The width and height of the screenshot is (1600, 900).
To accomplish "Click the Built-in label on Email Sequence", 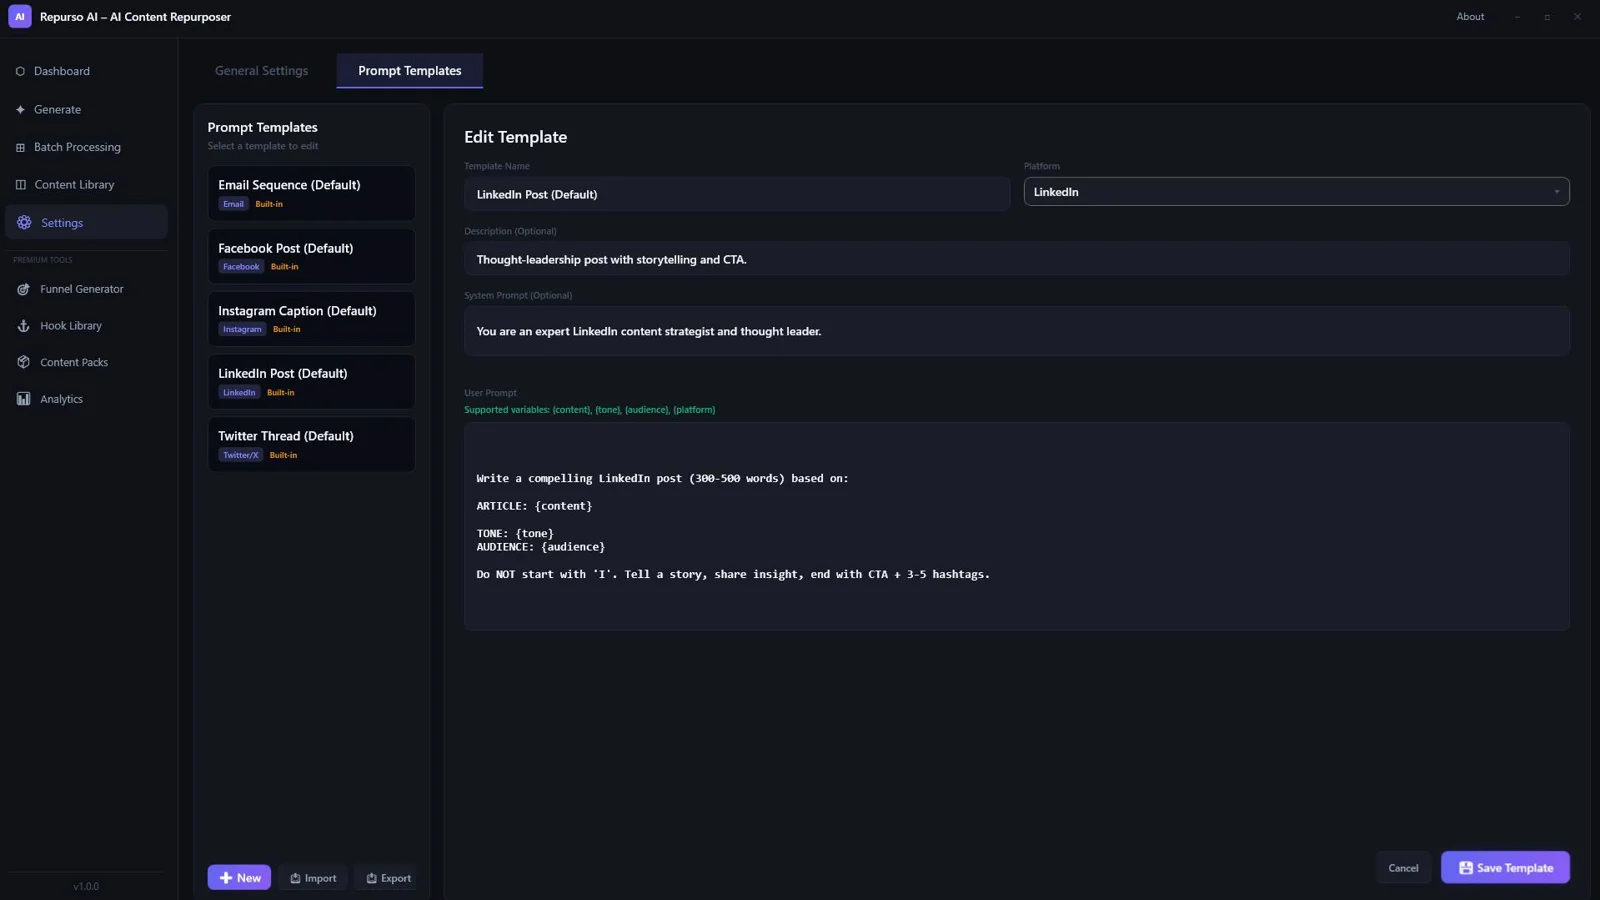I will (x=269, y=204).
